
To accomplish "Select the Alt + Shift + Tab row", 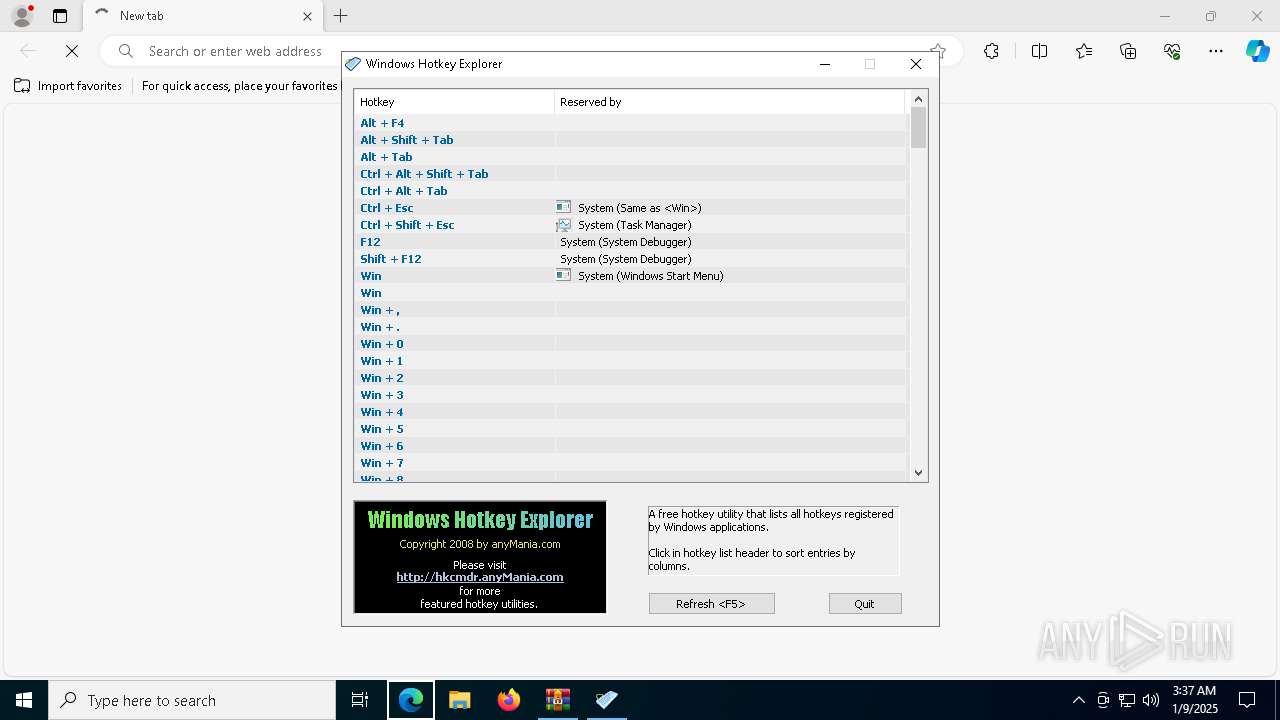I will [x=631, y=140].
